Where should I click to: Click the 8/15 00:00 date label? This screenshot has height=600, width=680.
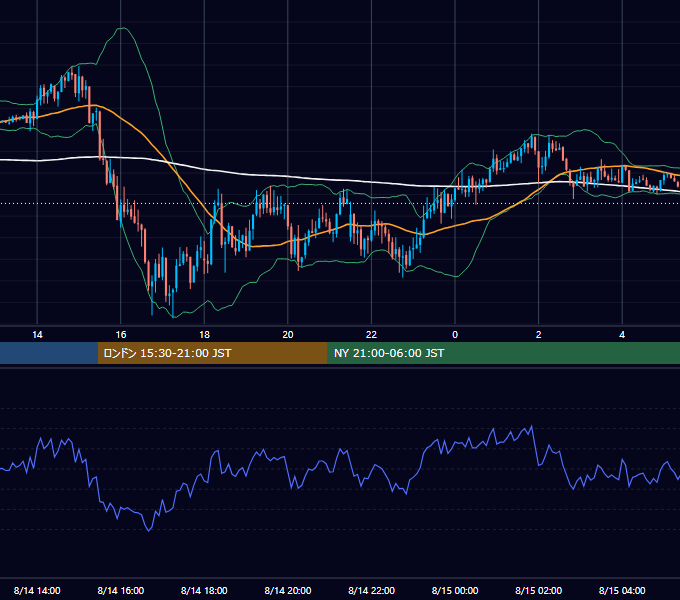[455, 590]
